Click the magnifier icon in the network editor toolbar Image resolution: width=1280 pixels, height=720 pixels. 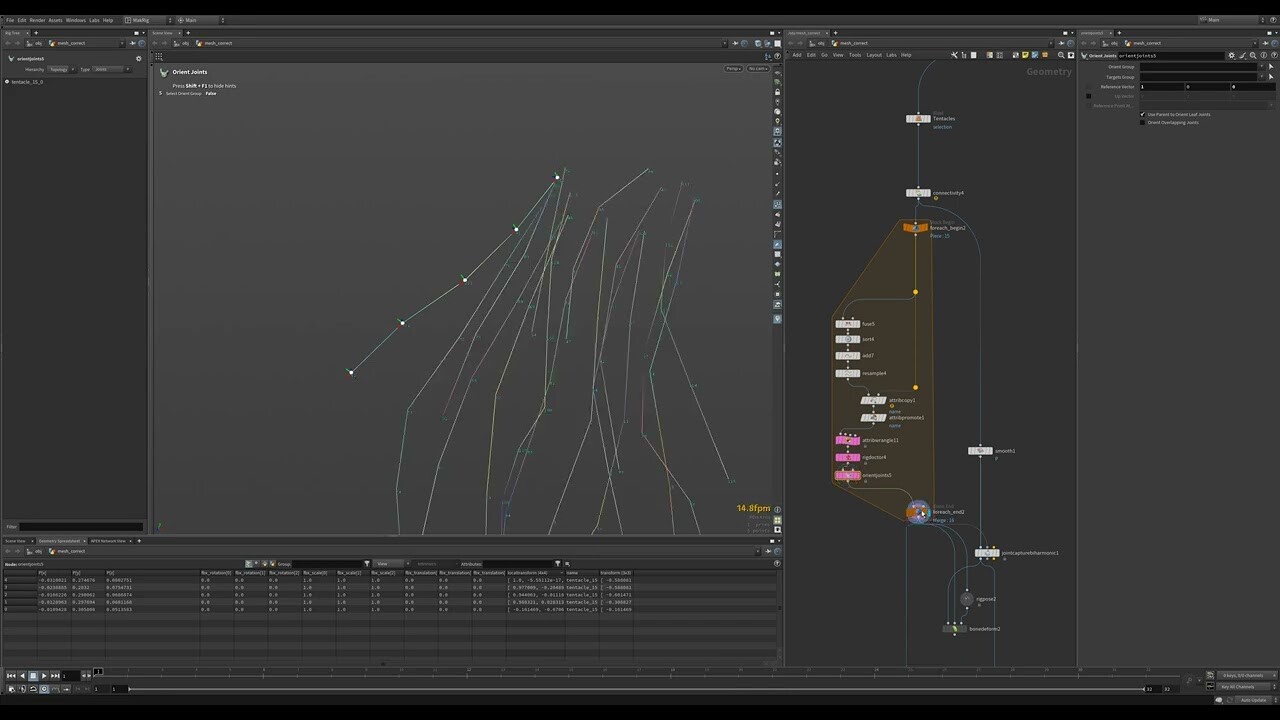pyautogui.click(x=1061, y=55)
